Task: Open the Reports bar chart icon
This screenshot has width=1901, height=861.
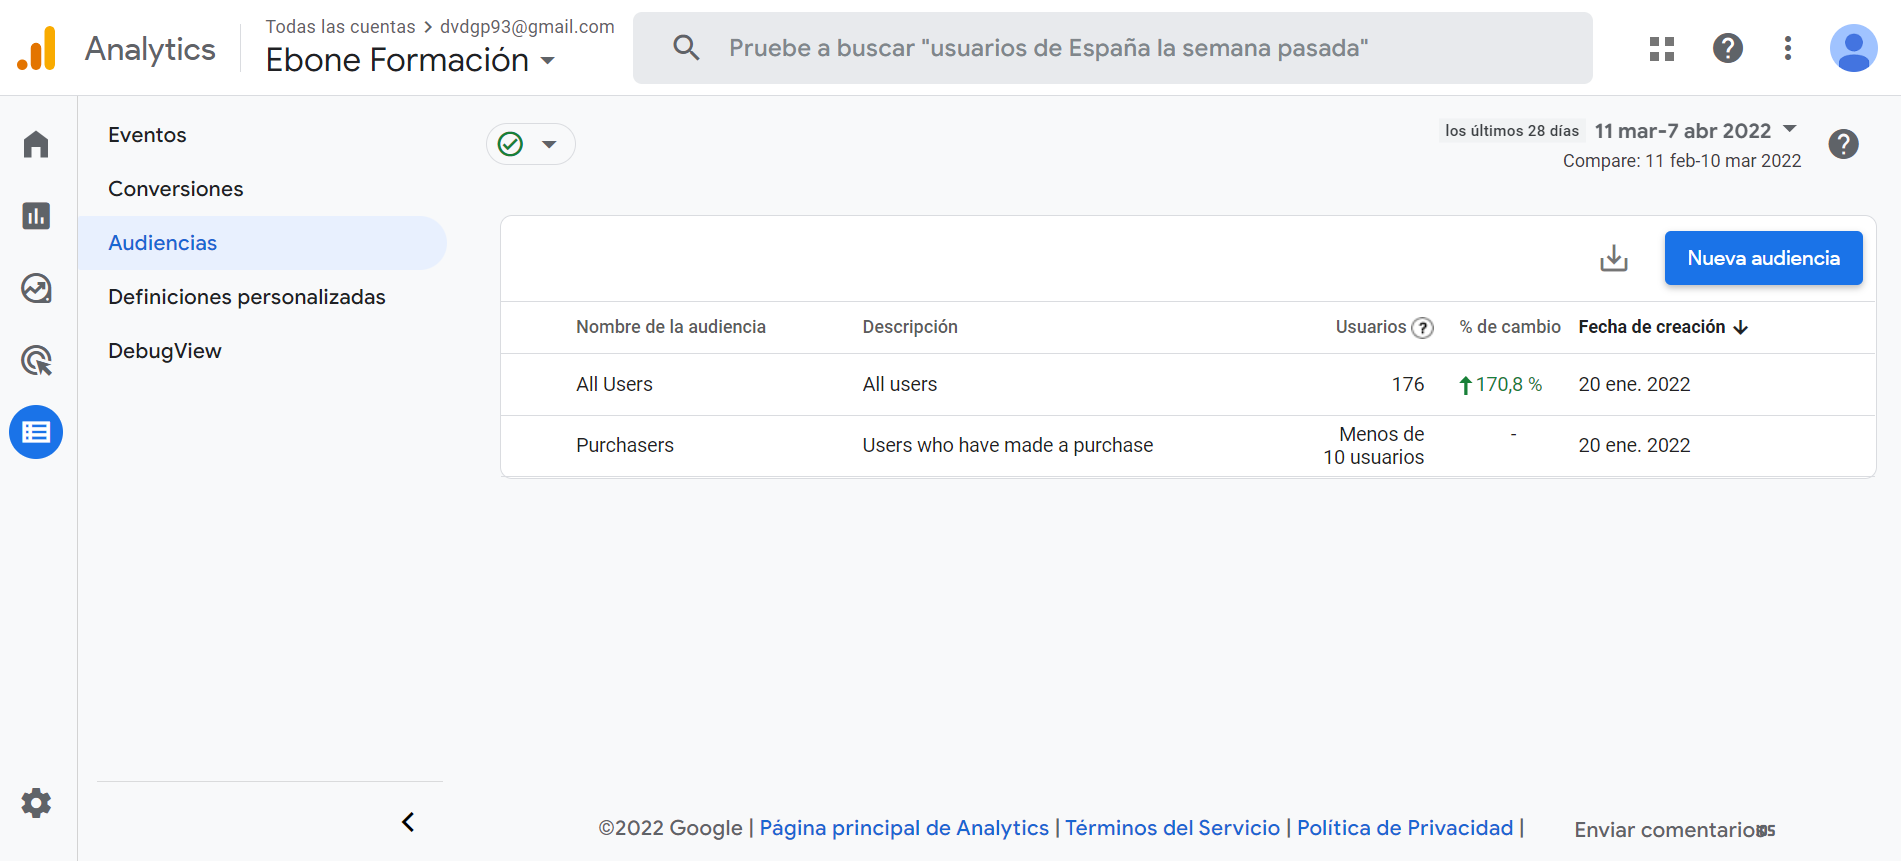Action: [36, 216]
